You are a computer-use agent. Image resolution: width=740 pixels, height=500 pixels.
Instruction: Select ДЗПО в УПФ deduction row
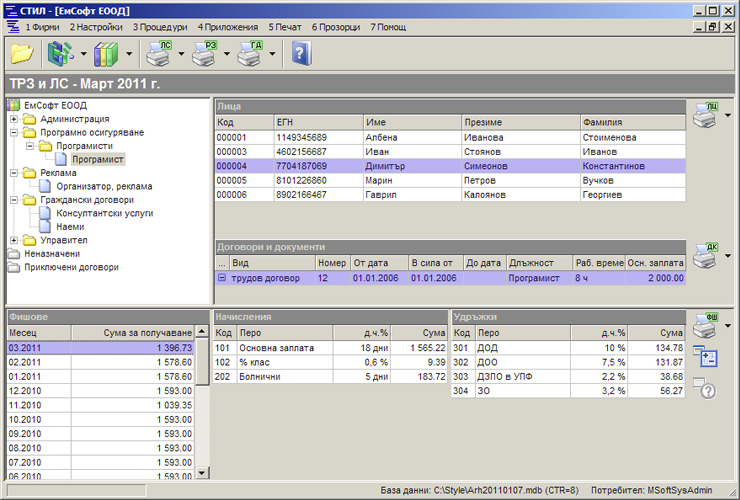[x=568, y=376]
